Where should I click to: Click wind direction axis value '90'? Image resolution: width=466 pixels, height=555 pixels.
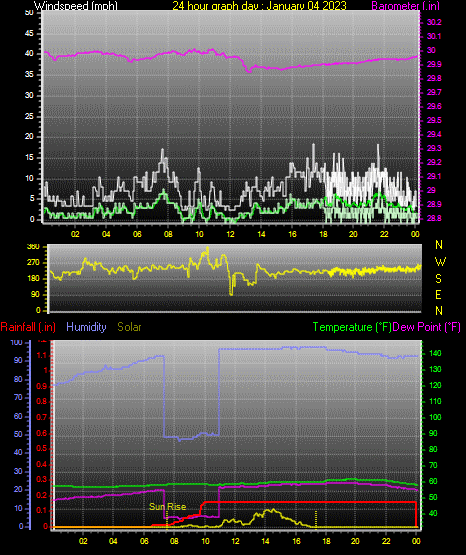pos(35,294)
